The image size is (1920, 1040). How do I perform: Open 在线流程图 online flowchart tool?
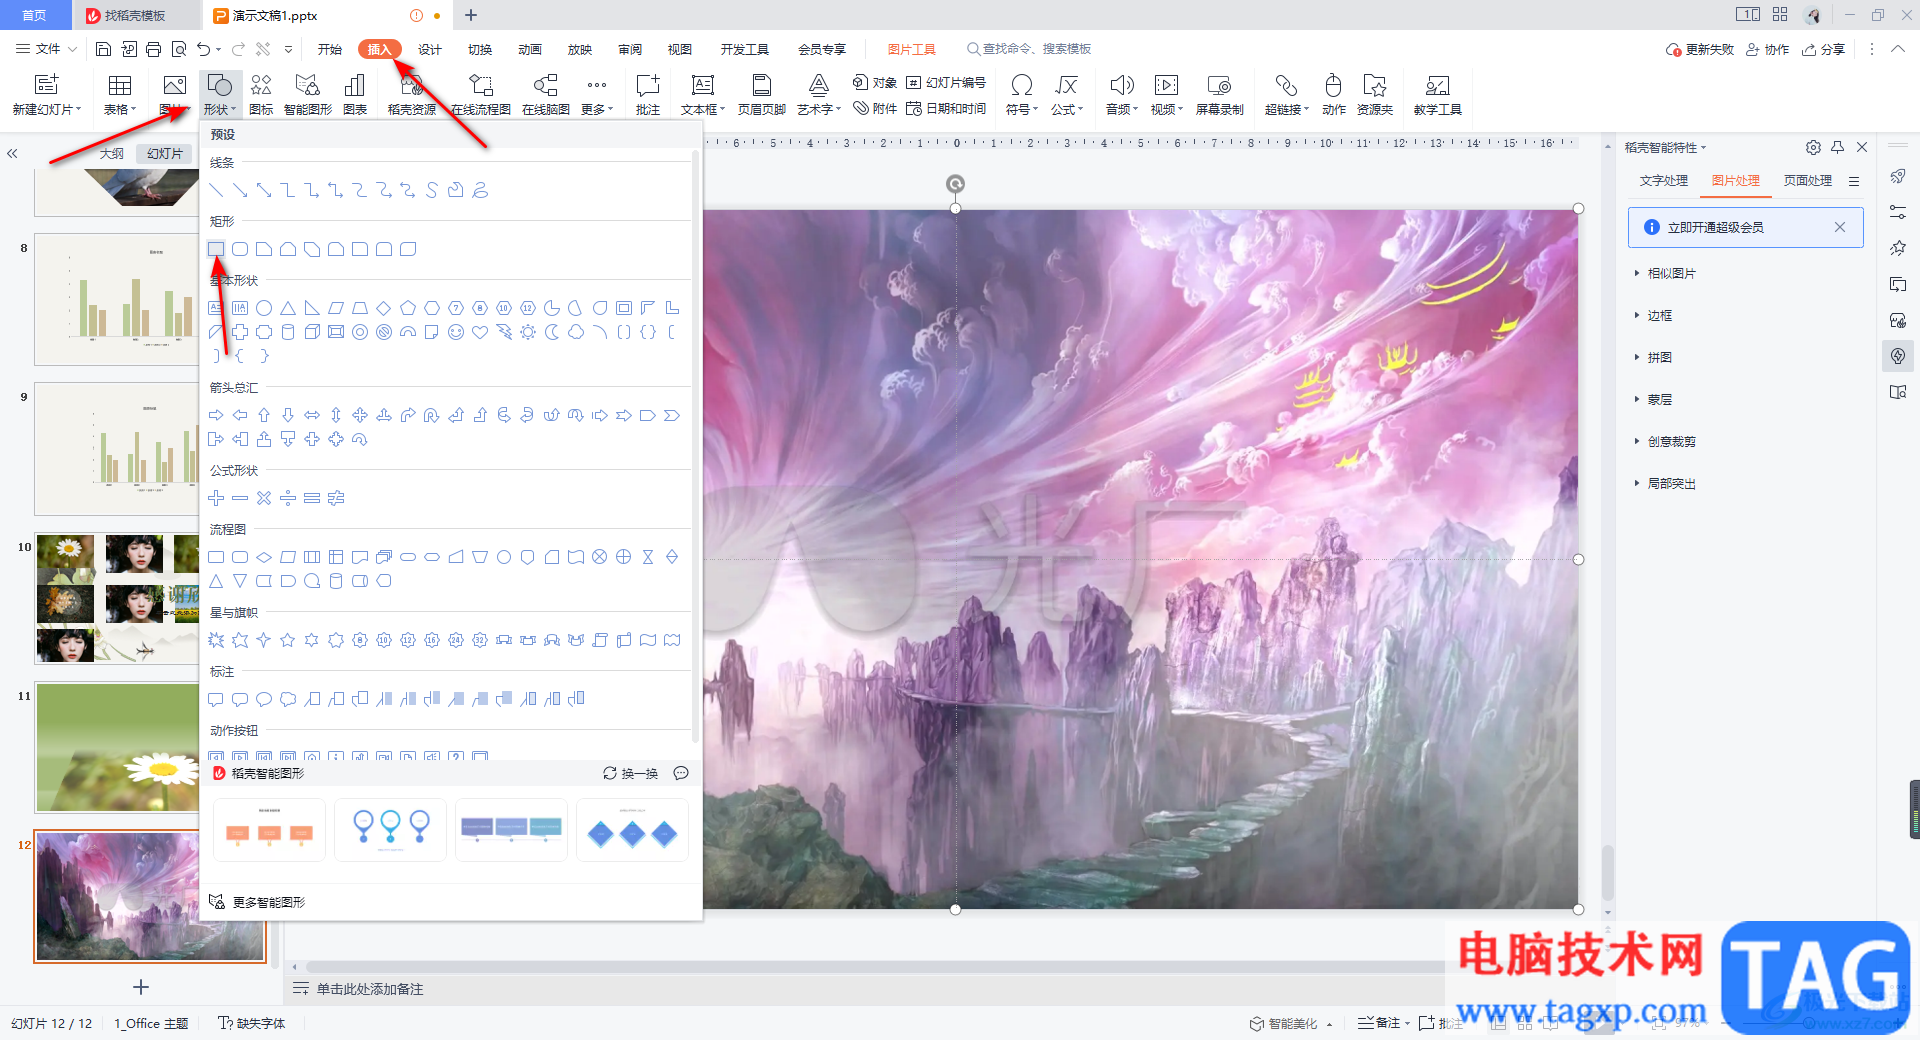pos(481,95)
